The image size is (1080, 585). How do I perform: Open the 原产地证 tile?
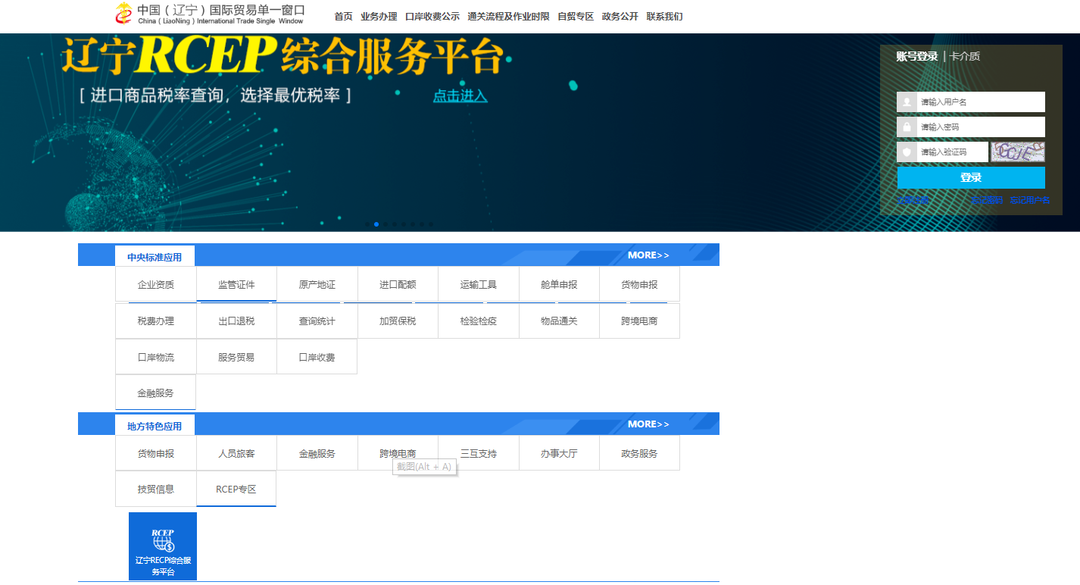coord(317,284)
